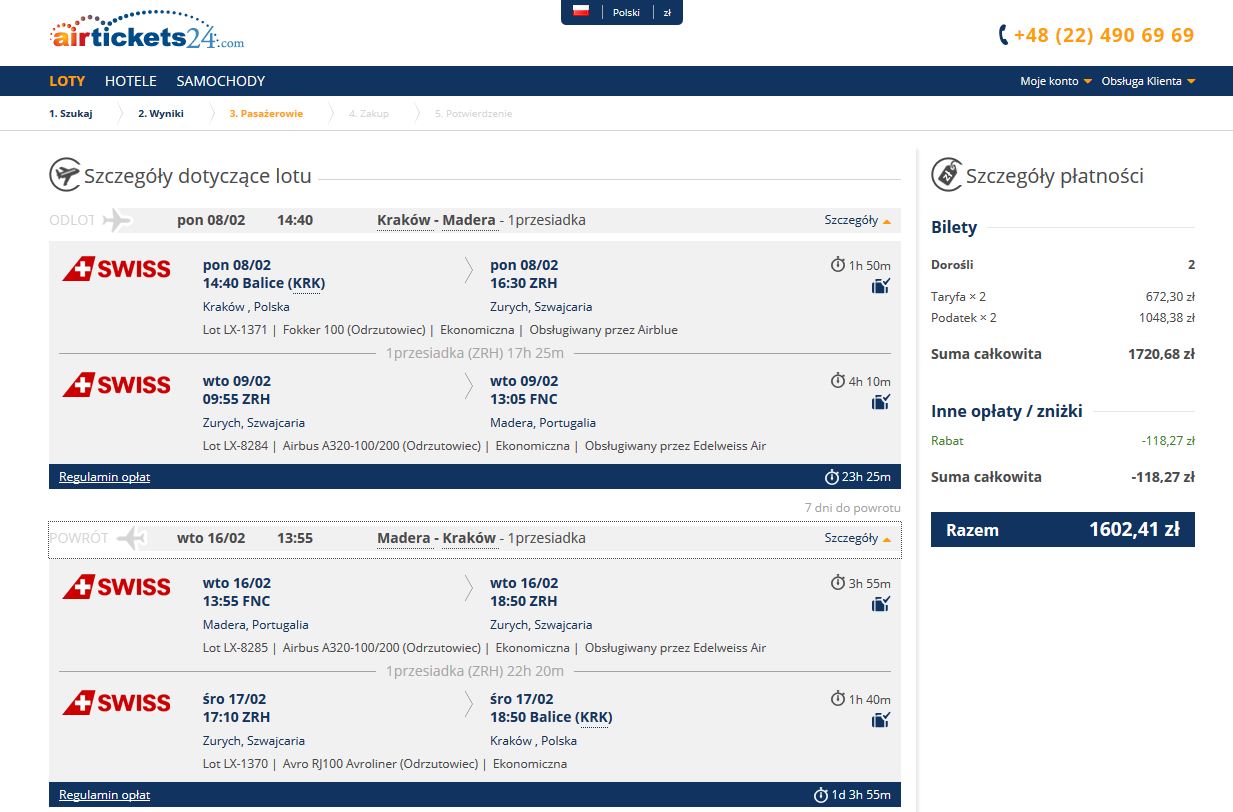Return to step 1. Szukaj
Viewport: 1233px width, 812px height.
point(71,113)
